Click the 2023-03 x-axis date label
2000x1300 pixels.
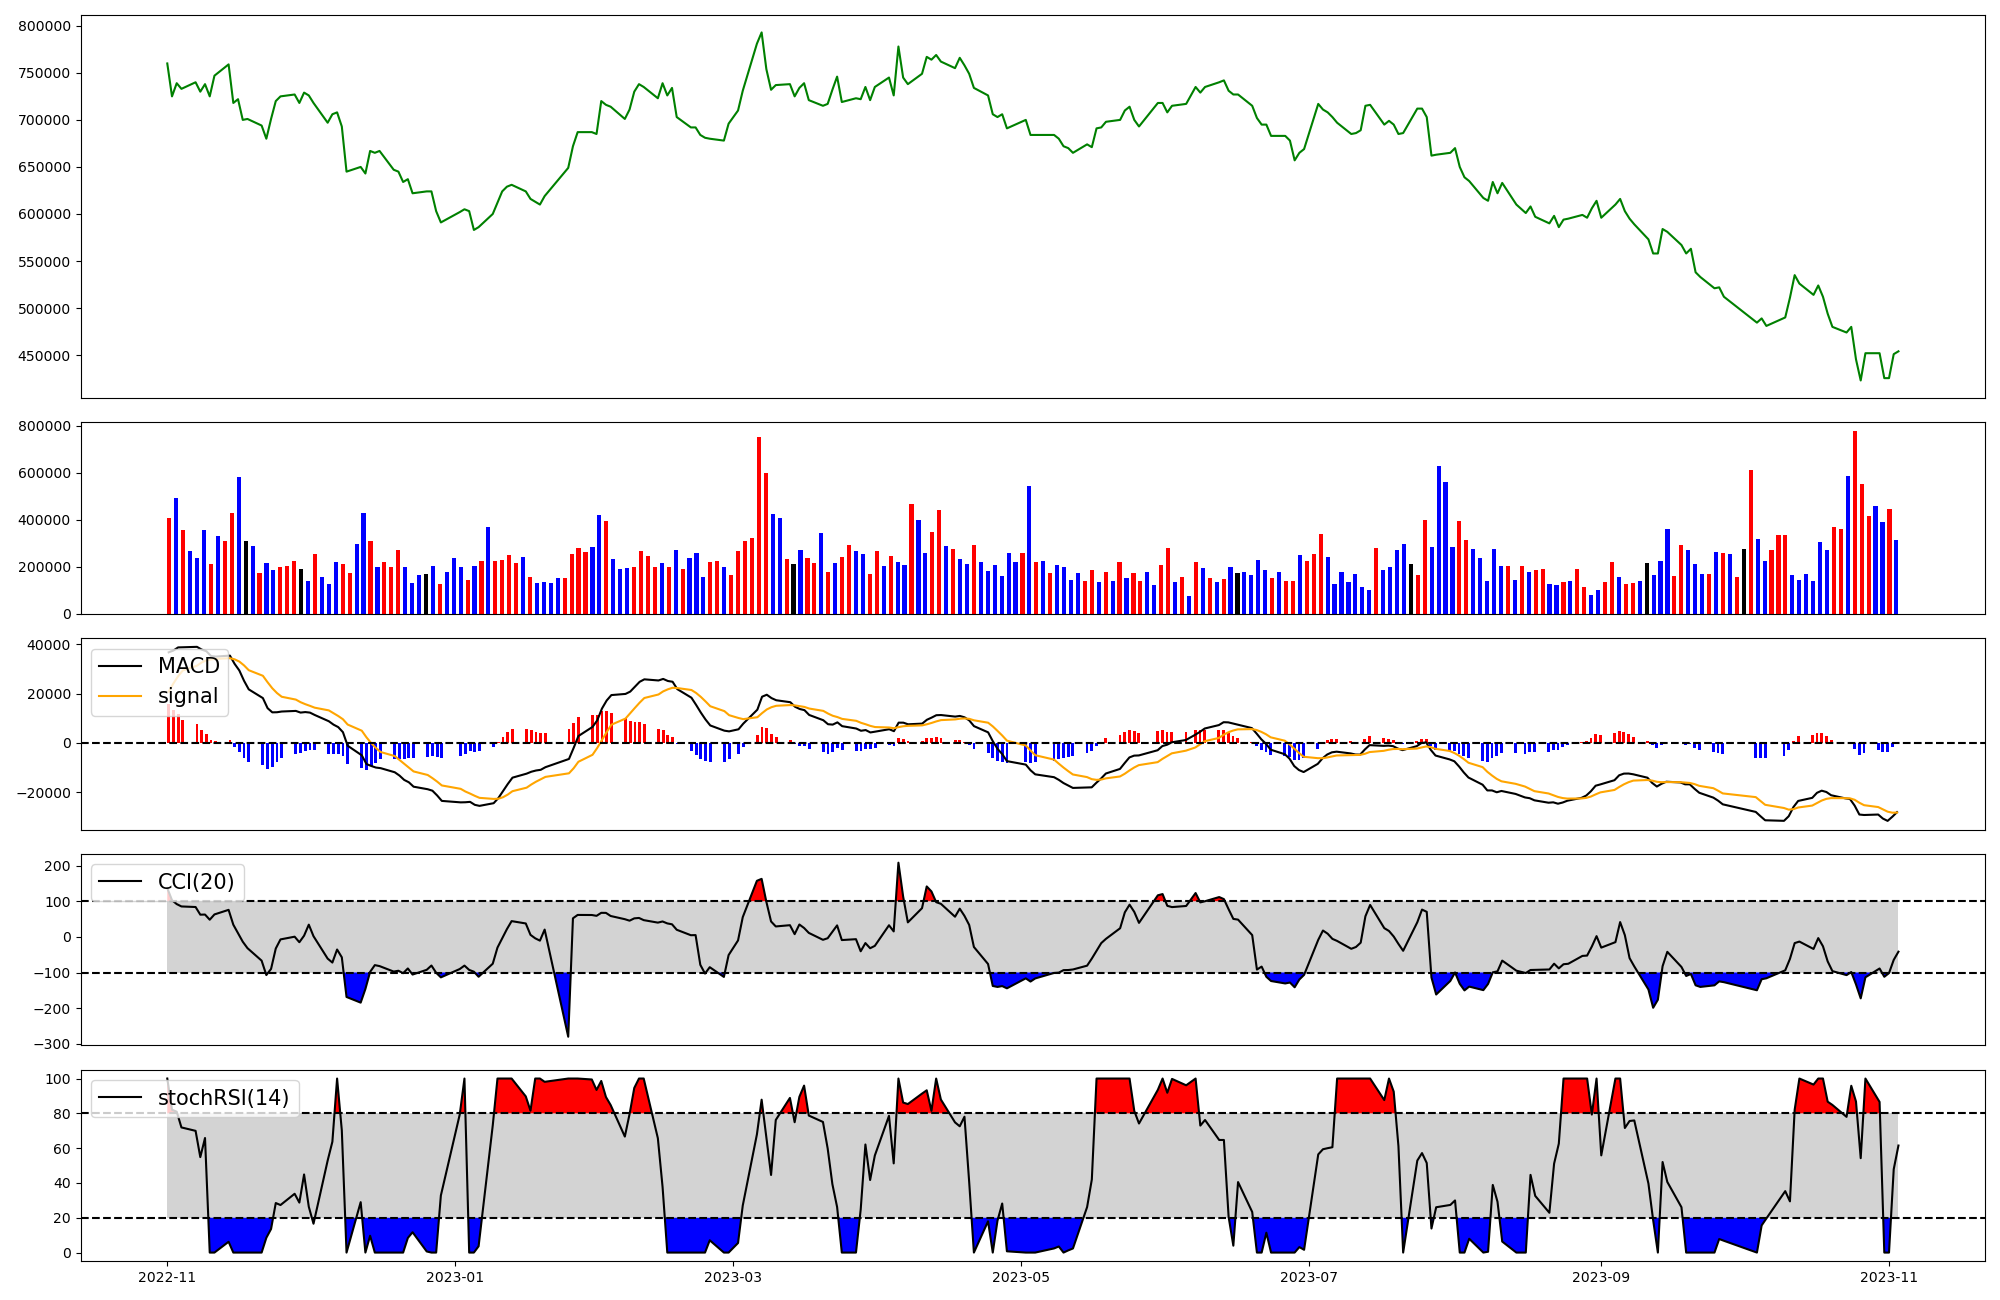pos(733,1277)
